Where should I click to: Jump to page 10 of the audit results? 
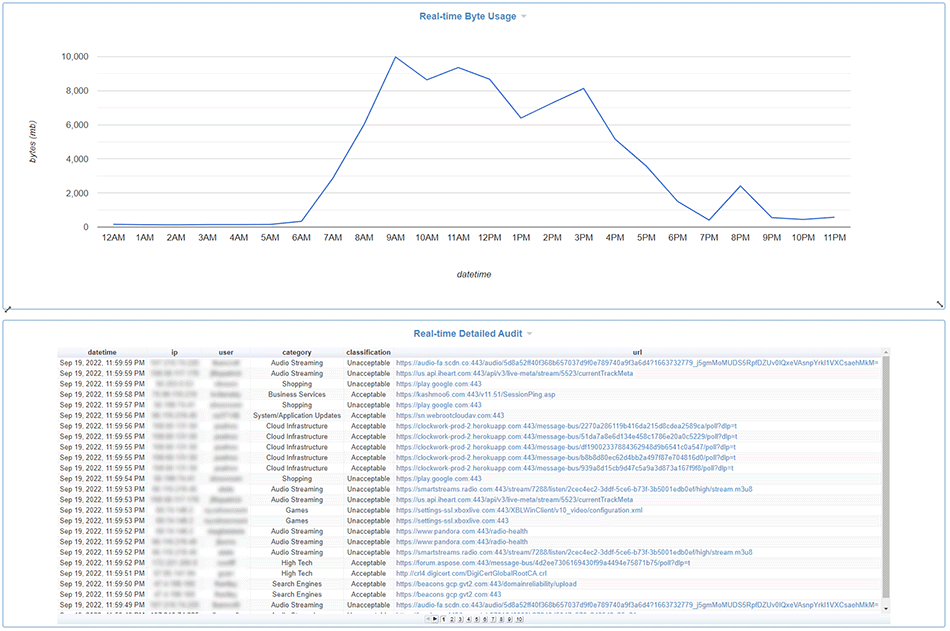tap(518, 620)
